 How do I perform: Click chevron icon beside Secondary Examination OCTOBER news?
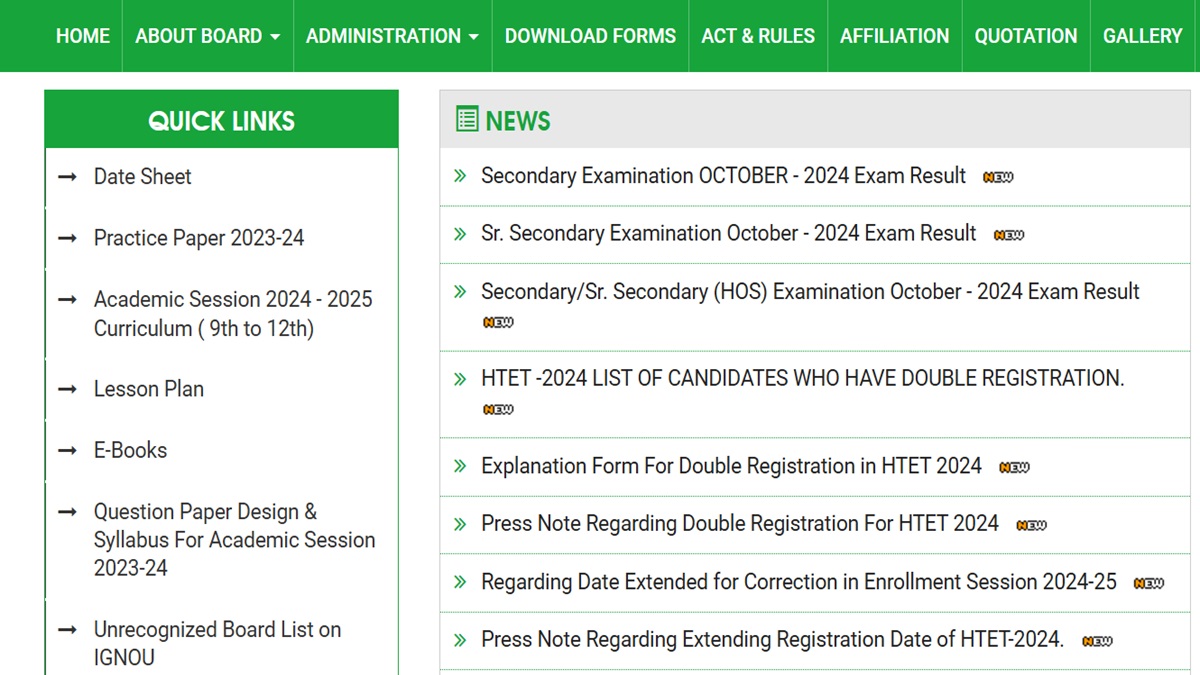[460, 176]
